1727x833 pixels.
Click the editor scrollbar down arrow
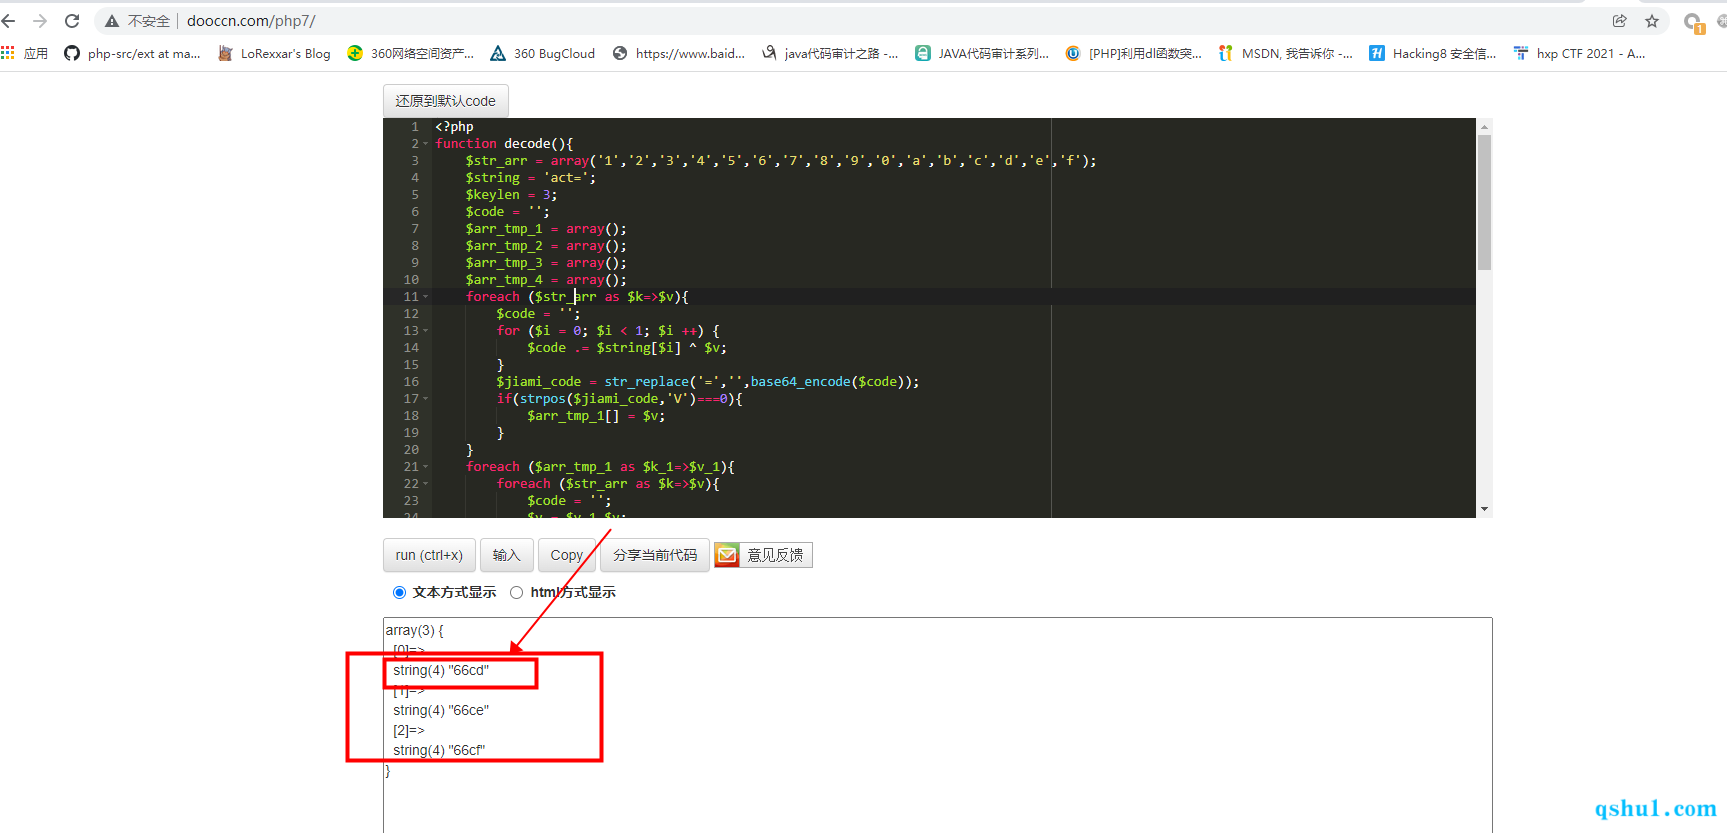[x=1484, y=509]
